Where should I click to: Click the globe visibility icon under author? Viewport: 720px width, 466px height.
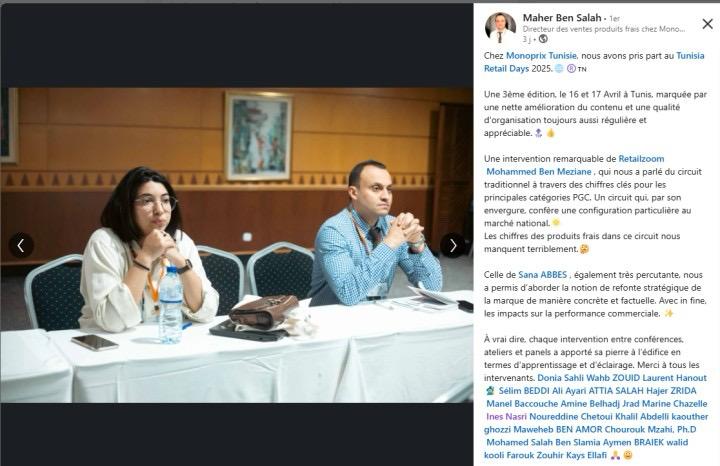coord(543,39)
